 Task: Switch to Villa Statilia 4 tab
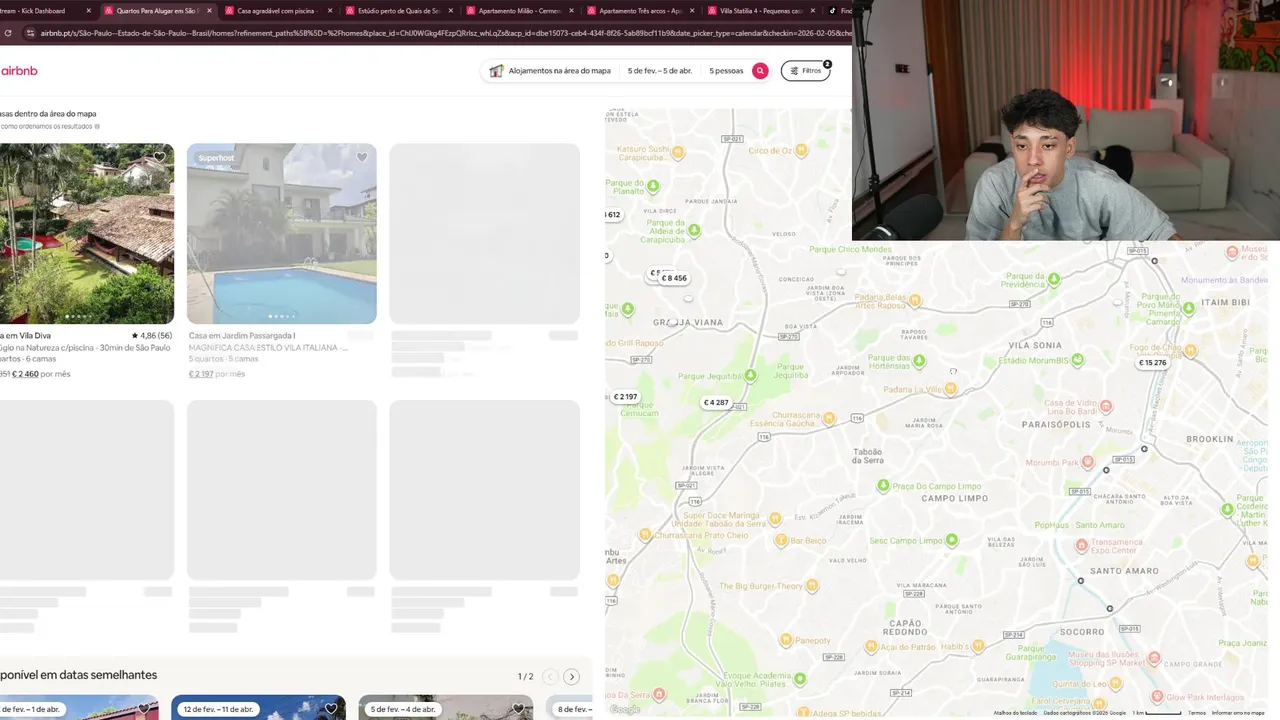click(760, 11)
